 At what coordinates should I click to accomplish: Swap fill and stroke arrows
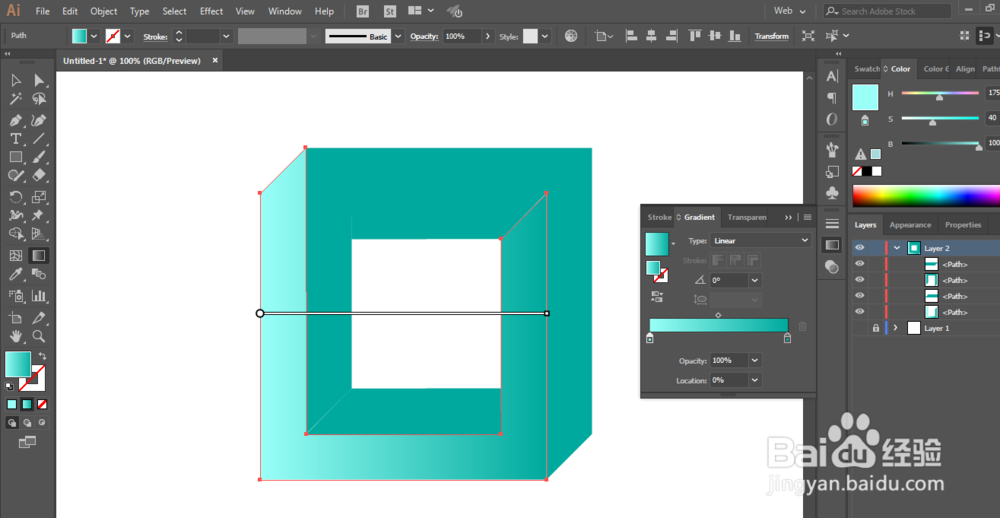[x=43, y=356]
